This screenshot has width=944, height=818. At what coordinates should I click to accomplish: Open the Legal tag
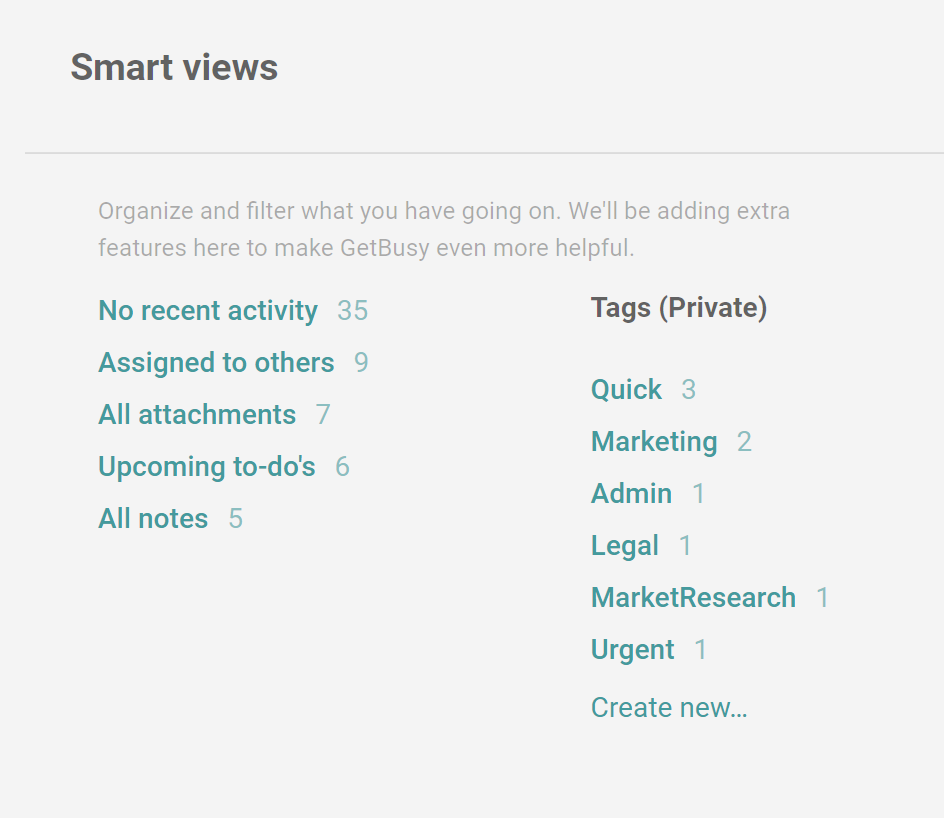[624, 546]
